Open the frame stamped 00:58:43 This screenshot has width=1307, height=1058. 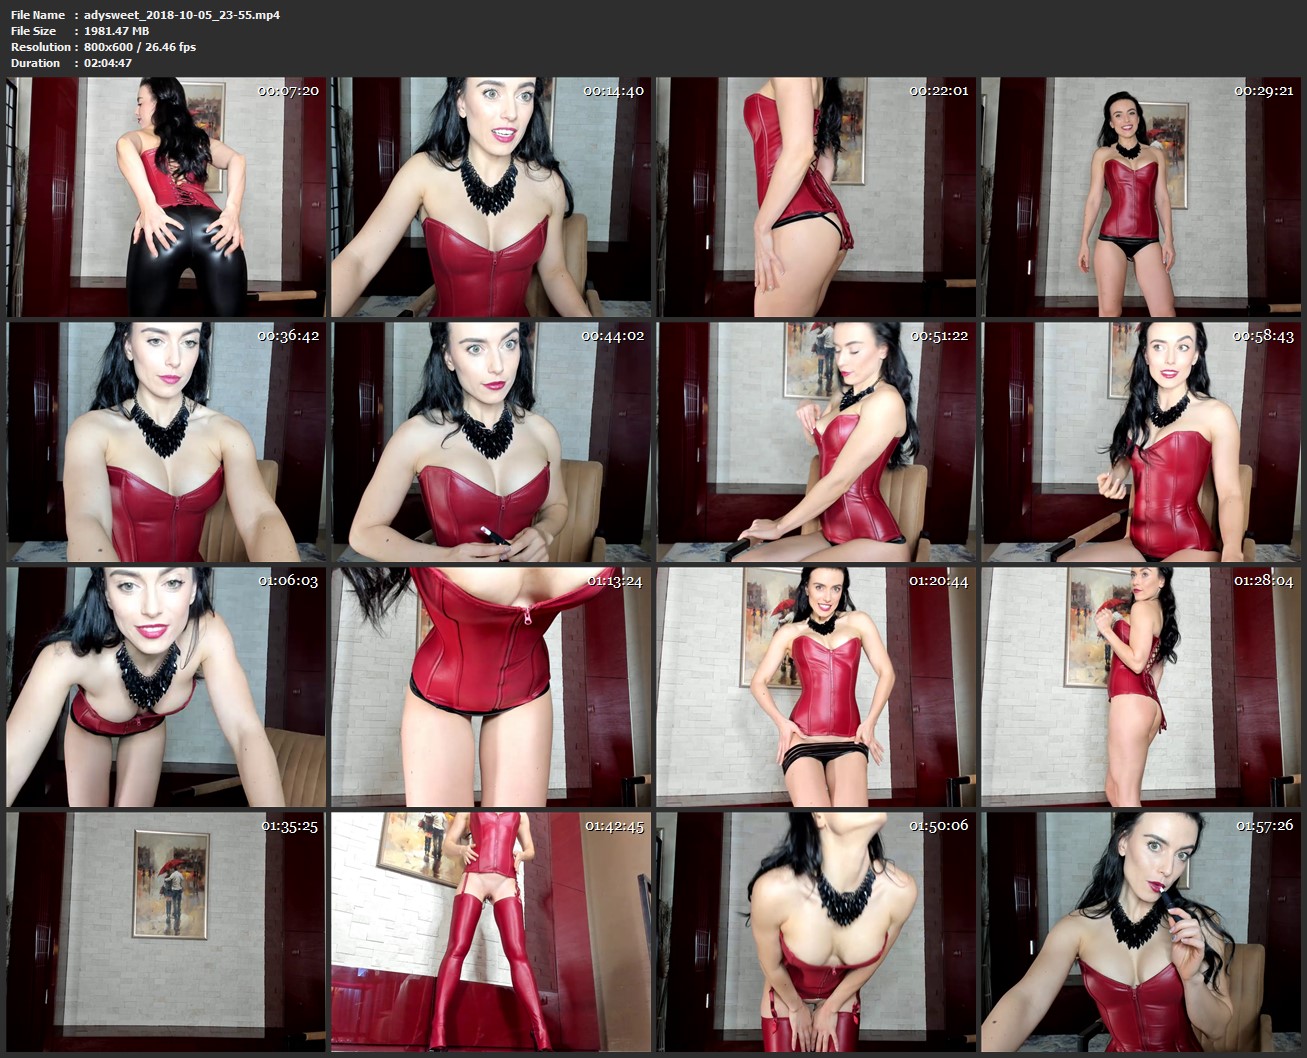[1141, 442]
